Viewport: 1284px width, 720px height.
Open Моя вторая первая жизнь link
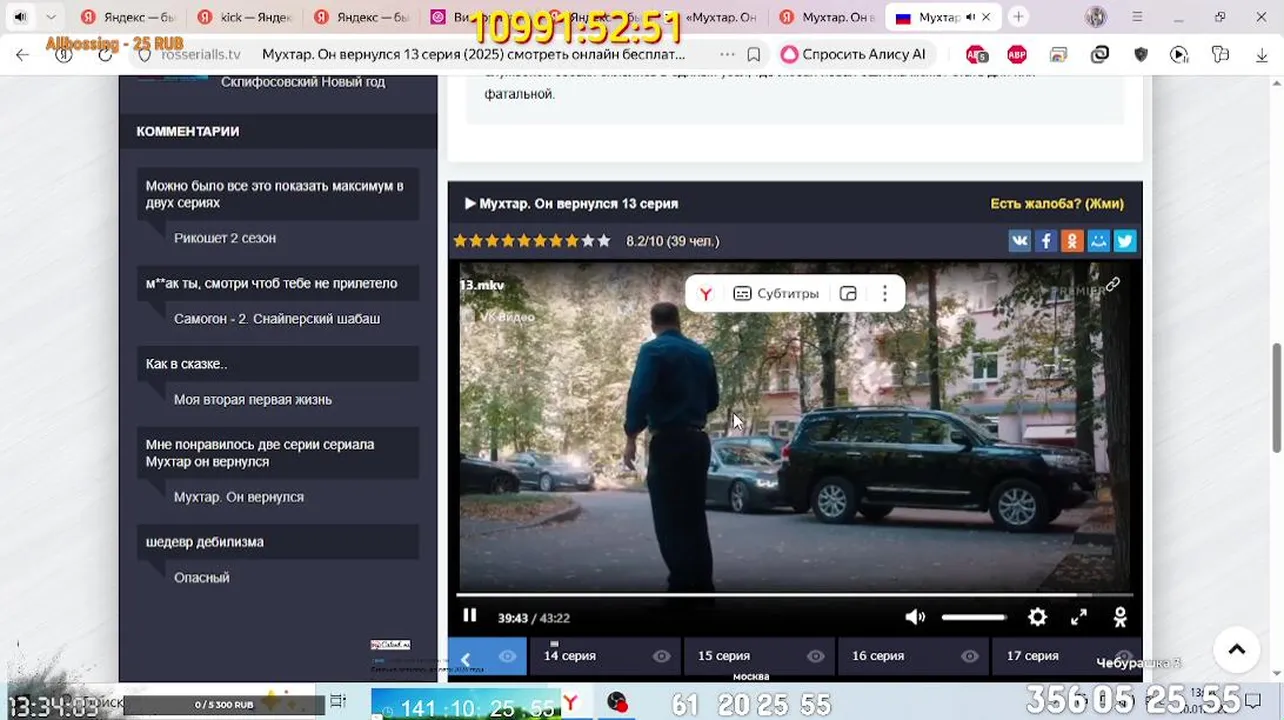tap(253, 400)
